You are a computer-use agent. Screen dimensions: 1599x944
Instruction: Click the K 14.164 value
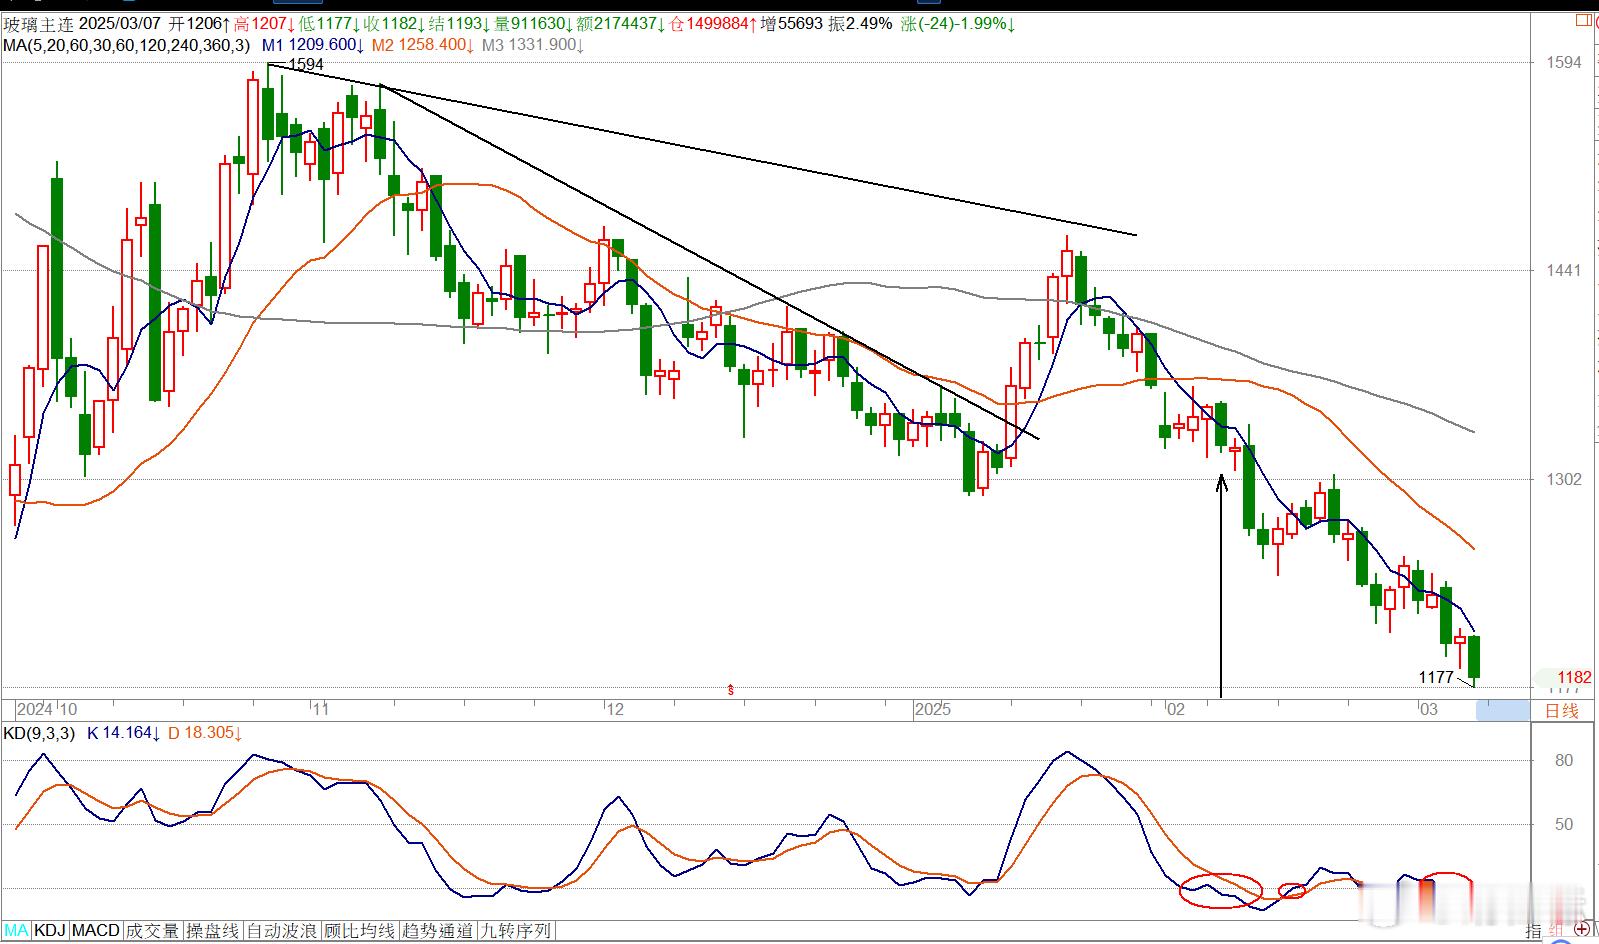click(123, 733)
